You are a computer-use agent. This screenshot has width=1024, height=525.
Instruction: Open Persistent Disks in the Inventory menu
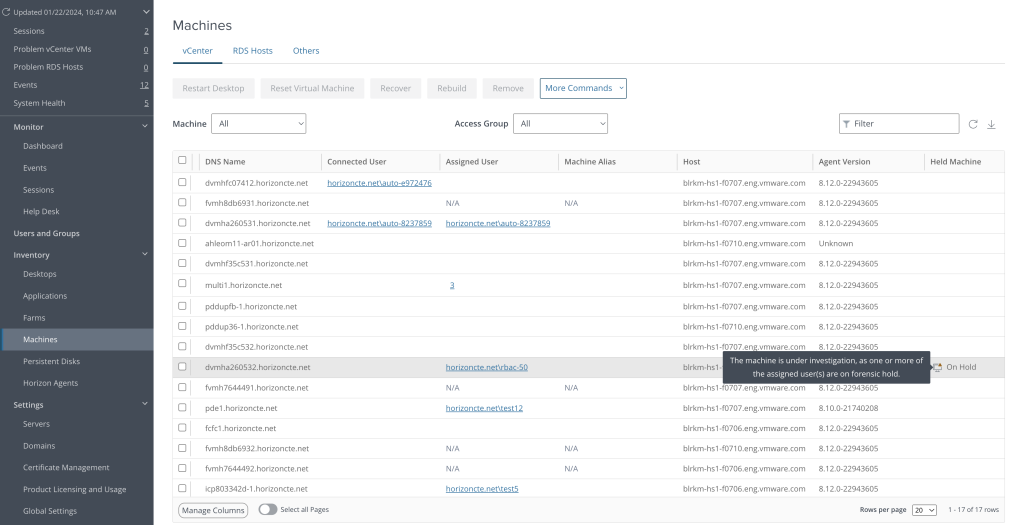[51, 361]
